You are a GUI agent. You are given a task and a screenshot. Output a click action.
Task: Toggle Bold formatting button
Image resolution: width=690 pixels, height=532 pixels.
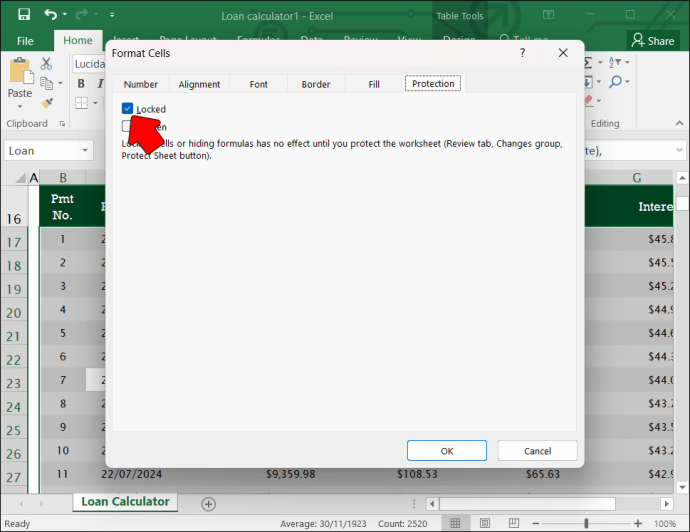click(81, 84)
